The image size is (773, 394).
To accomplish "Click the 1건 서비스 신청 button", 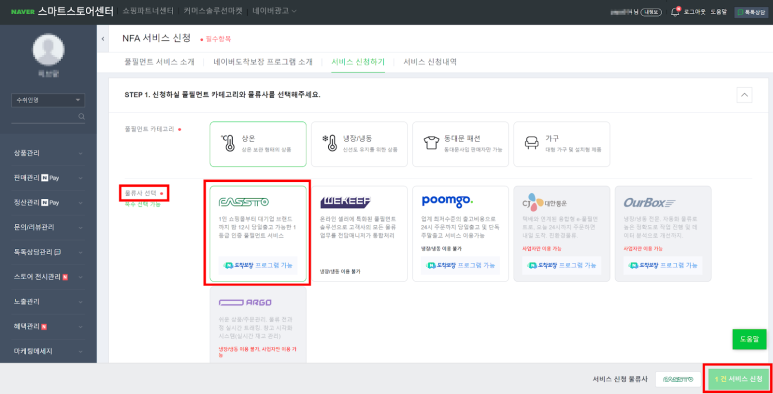I will pyautogui.click(x=738, y=379).
